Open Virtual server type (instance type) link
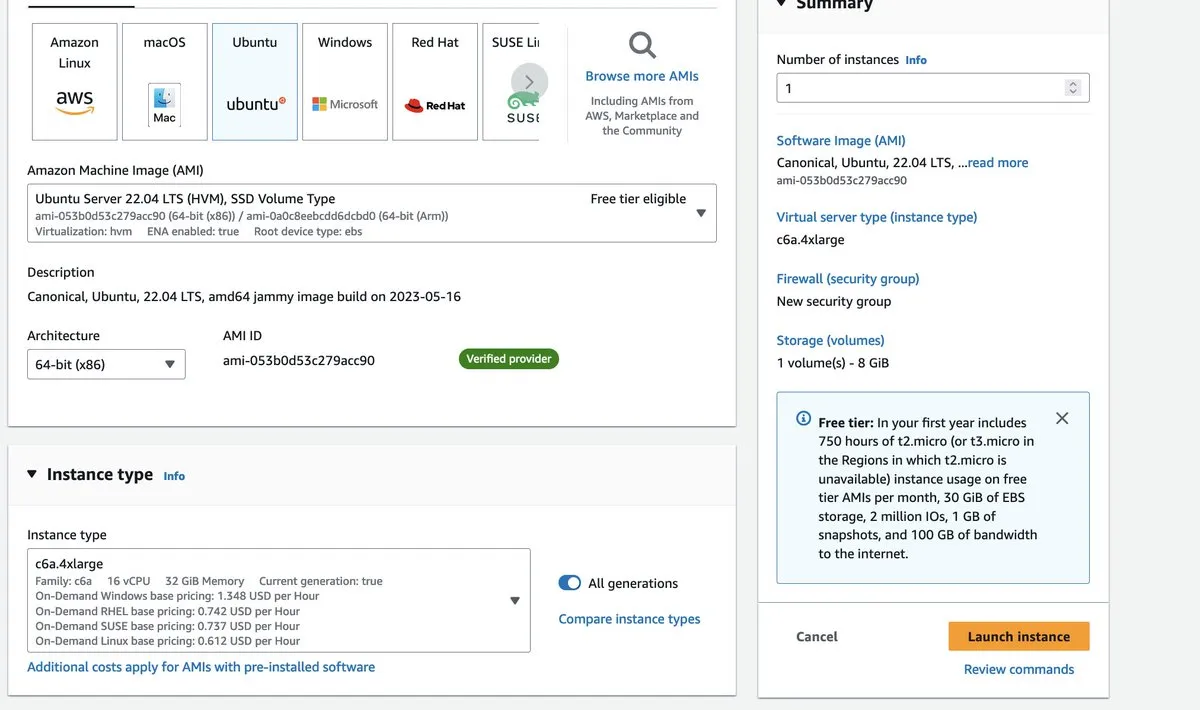The image size is (1200, 710). (877, 217)
